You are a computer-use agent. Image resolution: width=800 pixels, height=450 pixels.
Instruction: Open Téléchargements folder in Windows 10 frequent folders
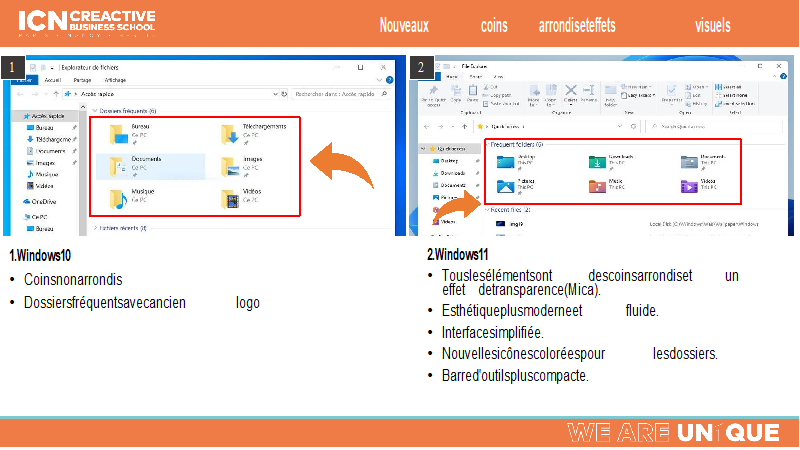point(232,134)
